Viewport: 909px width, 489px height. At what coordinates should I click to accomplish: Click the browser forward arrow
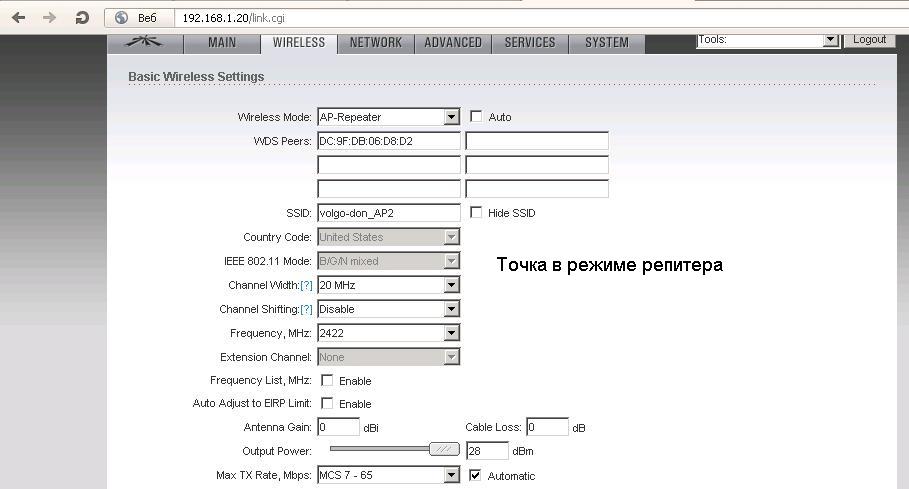pyautogui.click(x=49, y=17)
